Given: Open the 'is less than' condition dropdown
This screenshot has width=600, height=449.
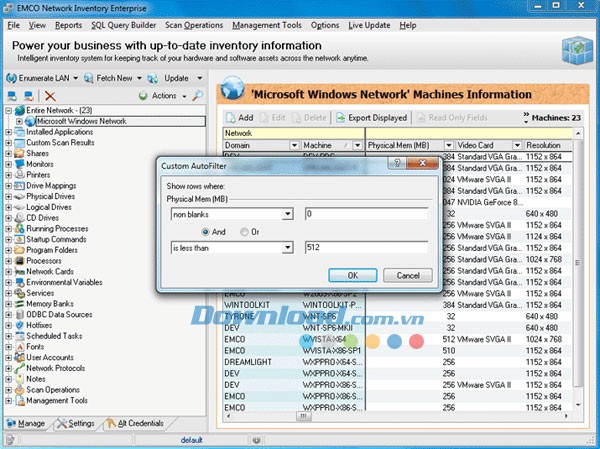Looking at the screenshot, I should (x=287, y=248).
